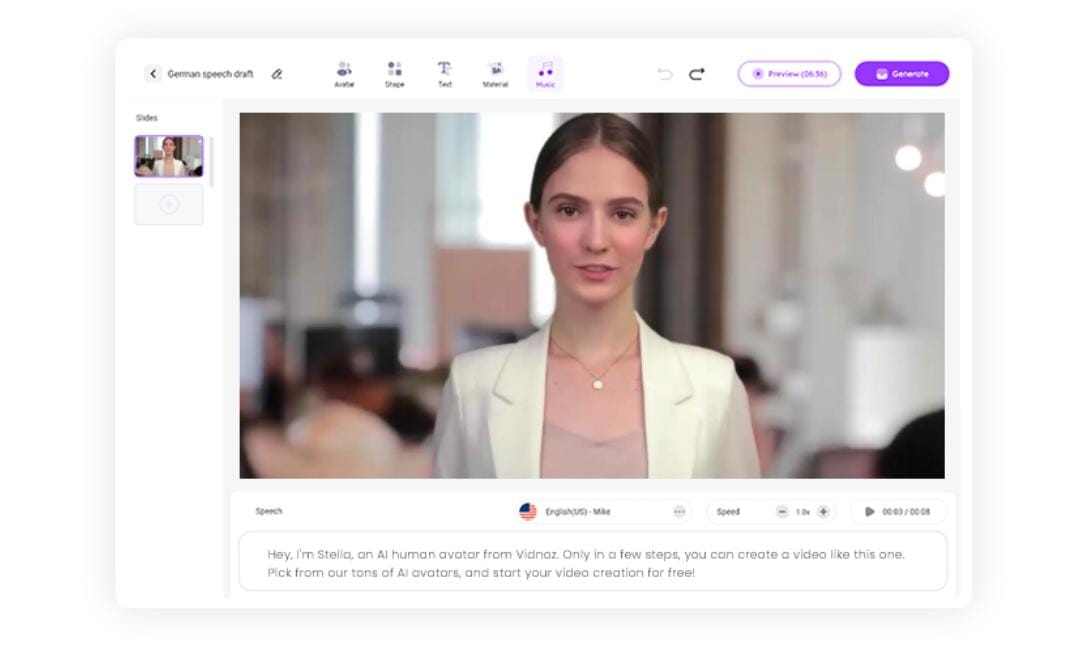1080x650 pixels.
Task: Open the Avatar tool
Action: click(344, 74)
